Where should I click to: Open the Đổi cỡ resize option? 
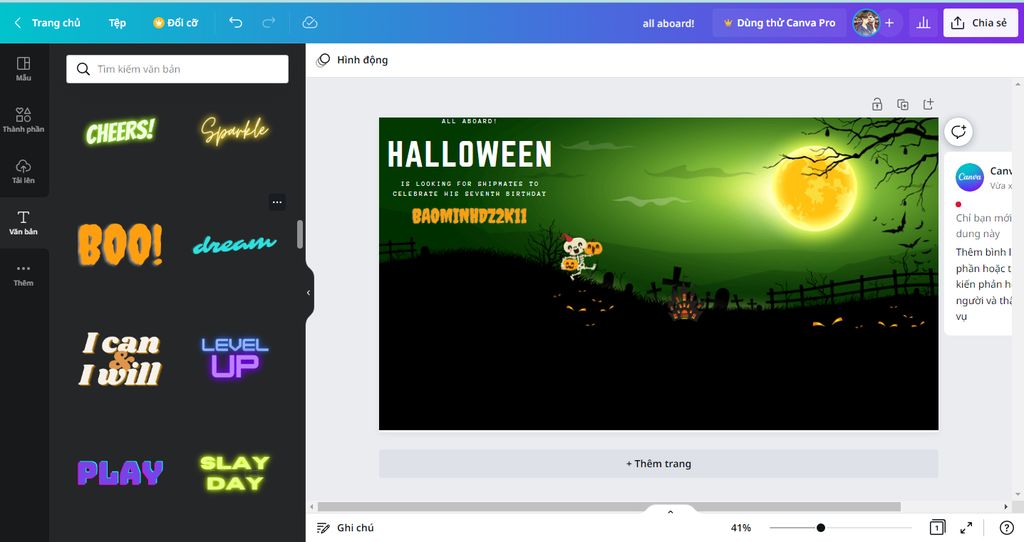(x=175, y=23)
